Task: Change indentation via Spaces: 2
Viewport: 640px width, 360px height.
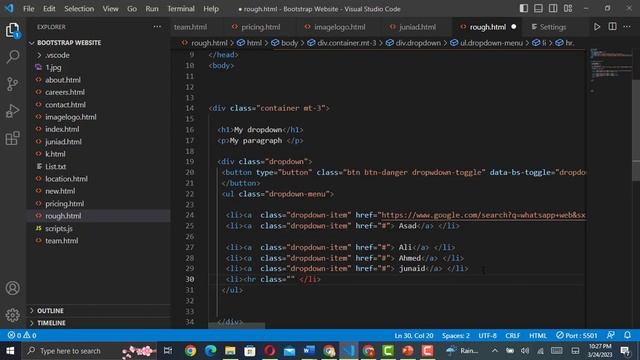Action: pyautogui.click(x=456, y=336)
